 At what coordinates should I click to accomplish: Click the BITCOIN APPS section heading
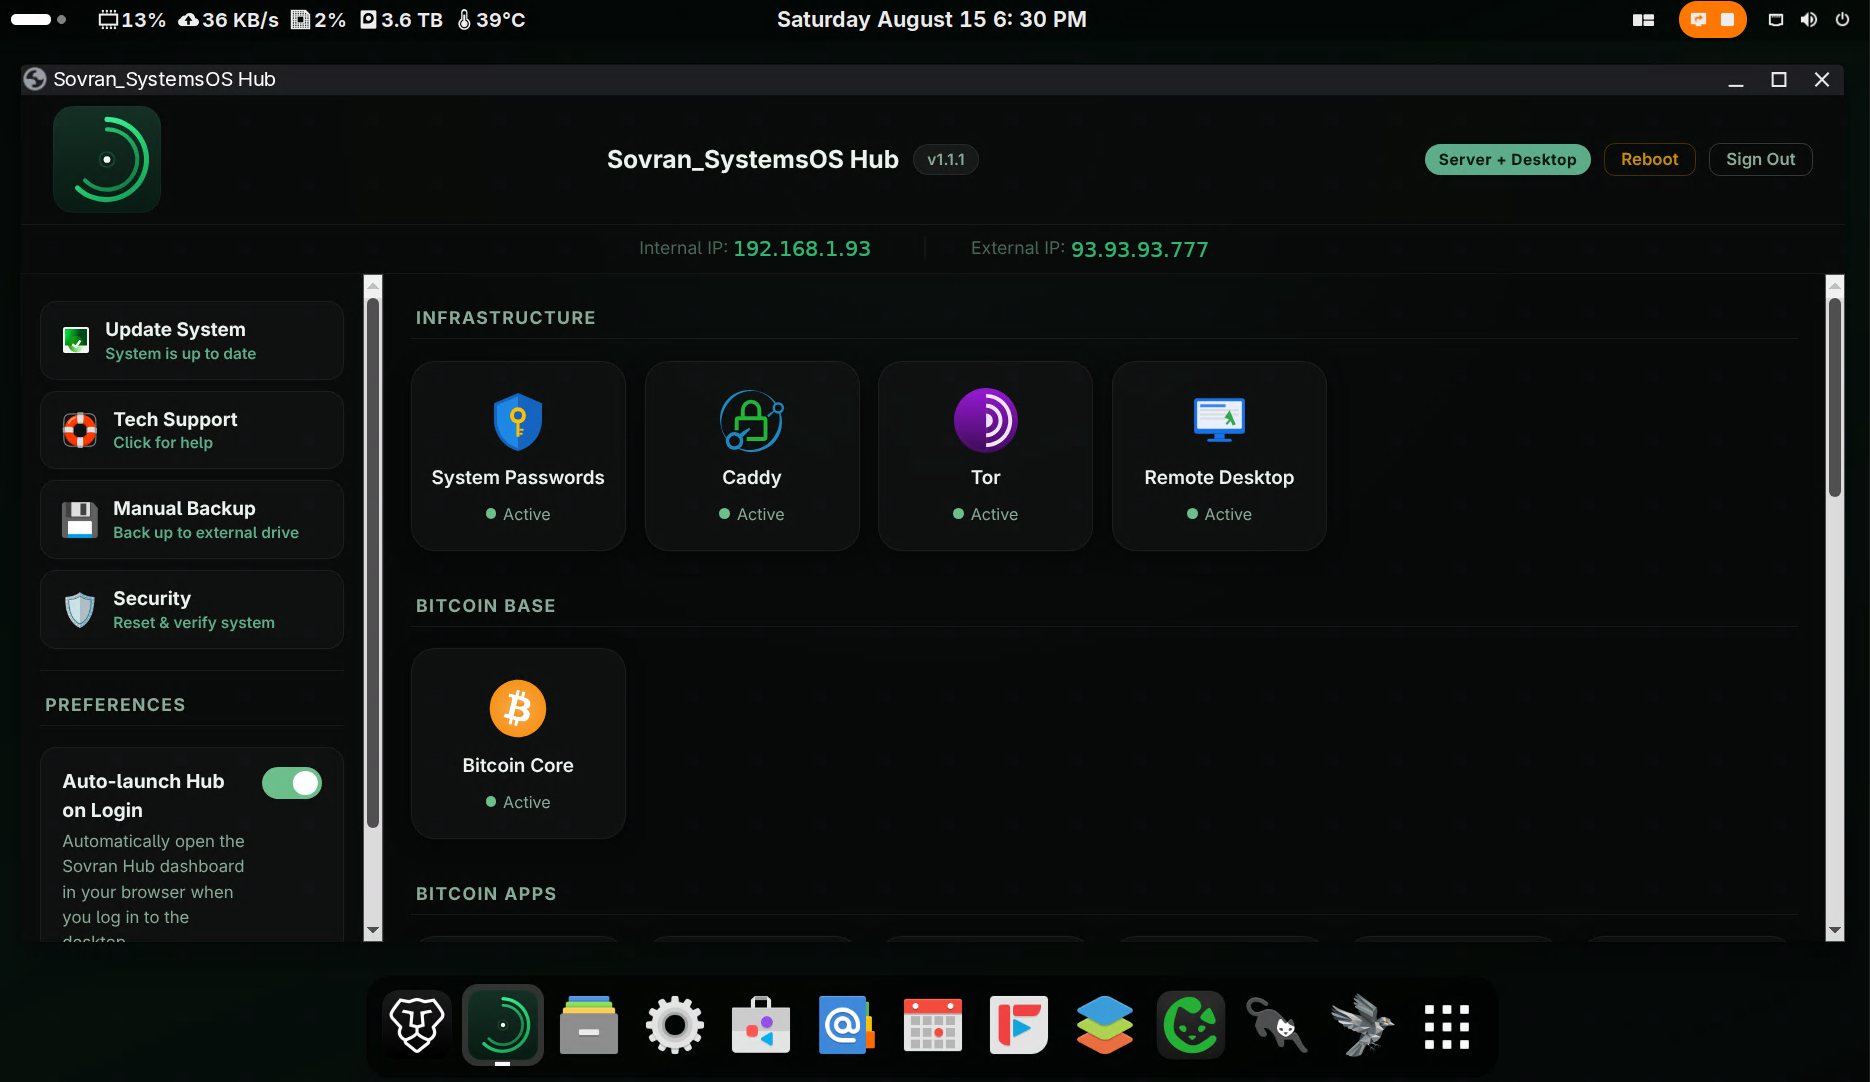pyautogui.click(x=486, y=894)
